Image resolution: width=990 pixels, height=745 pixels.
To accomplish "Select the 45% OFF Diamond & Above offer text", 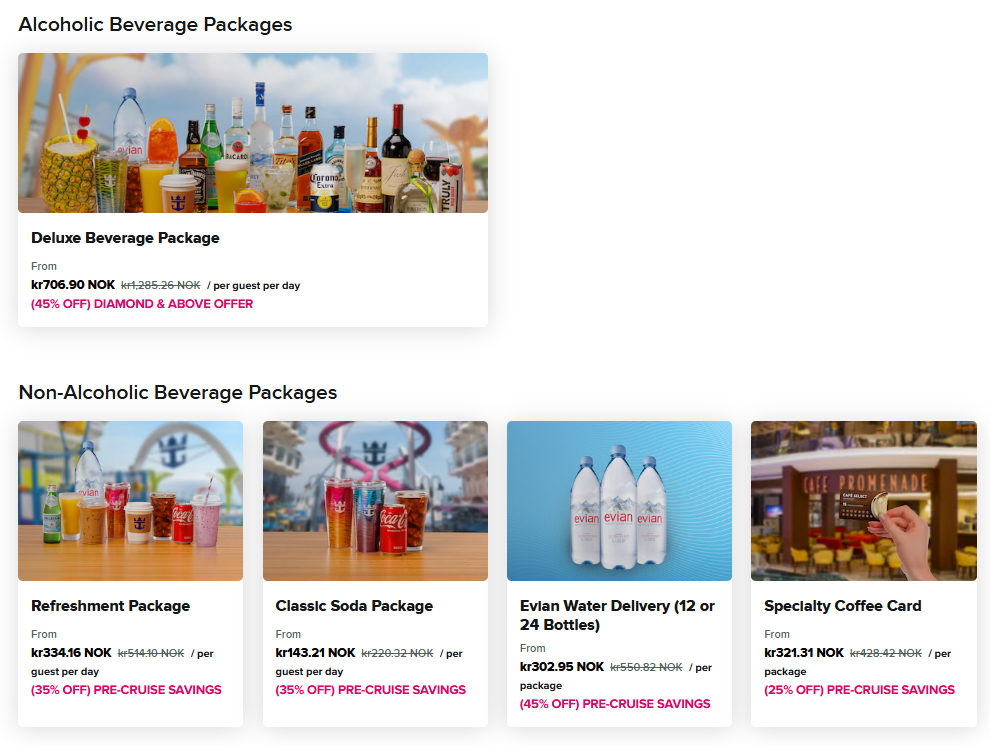I will coord(142,304).
